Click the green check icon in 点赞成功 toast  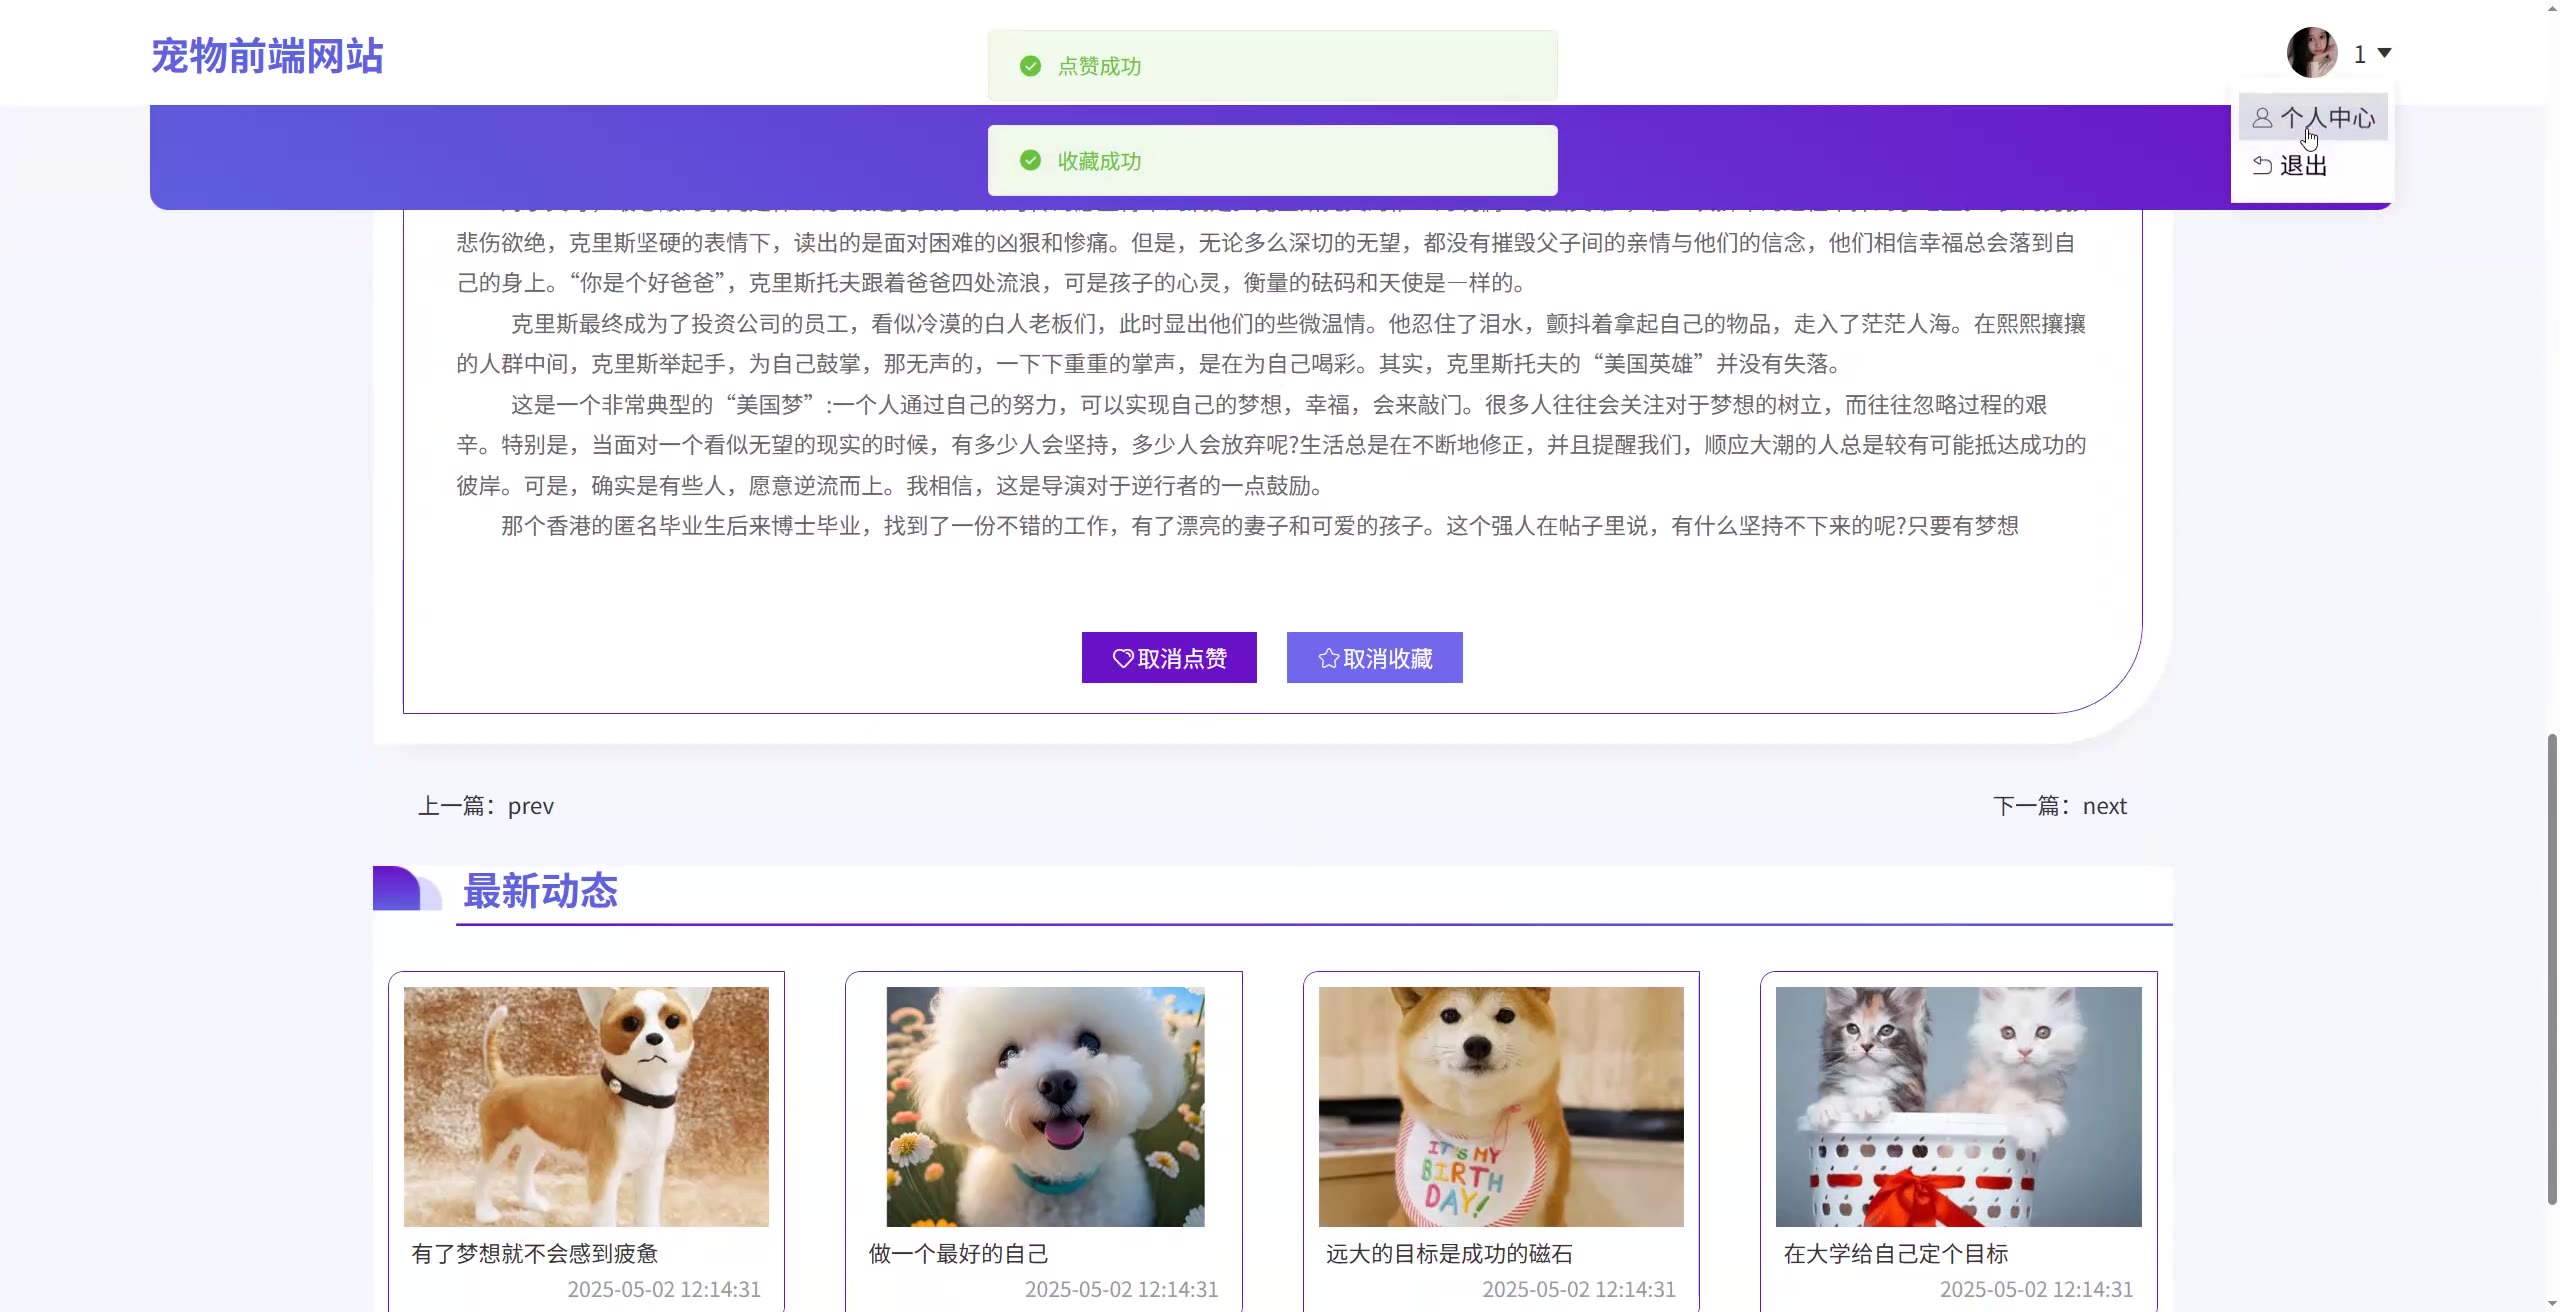pos(1030,66)
